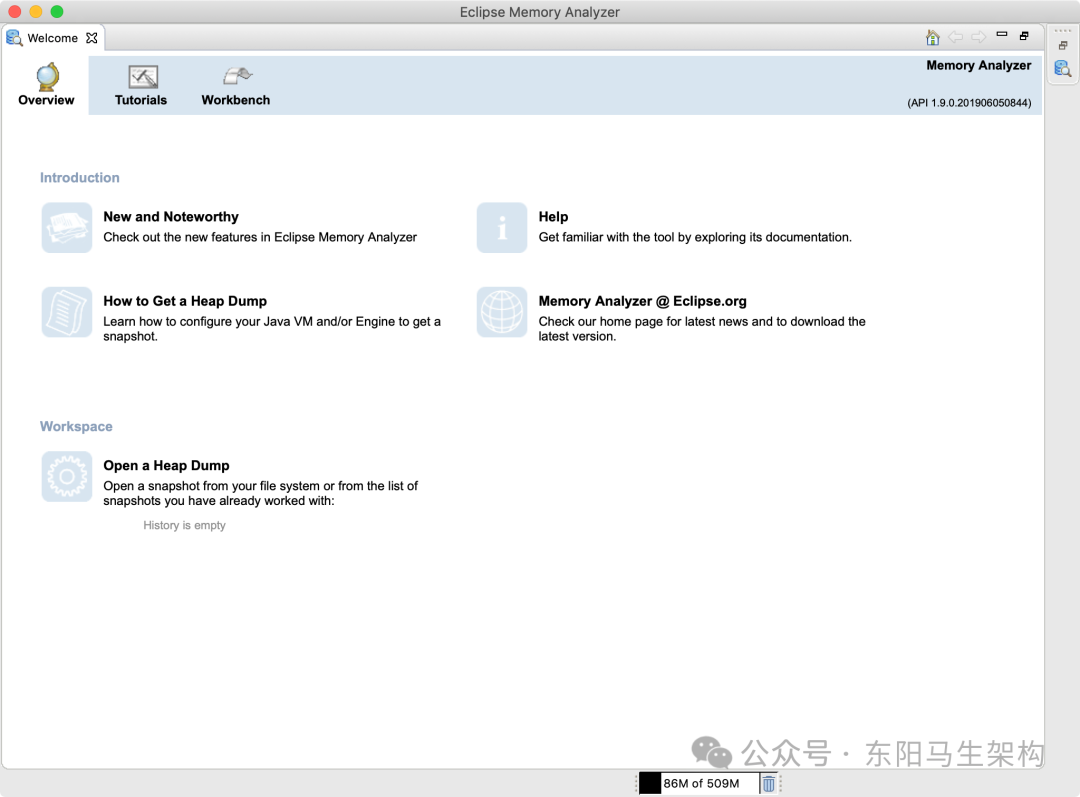Click the red macOS close window button
This screenshot has height=797, width=1080.
pos(14,12)
